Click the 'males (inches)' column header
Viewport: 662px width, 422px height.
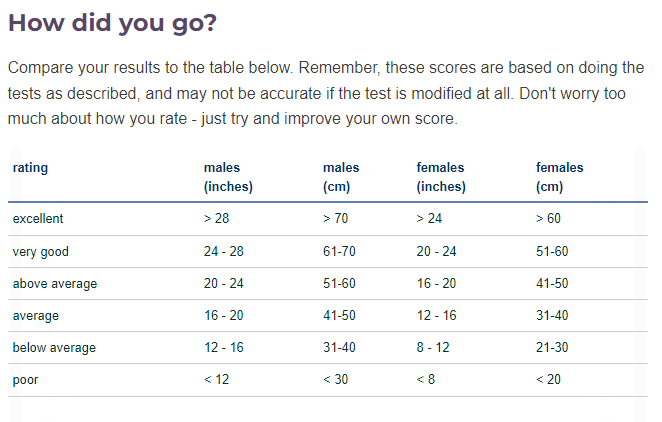click(228, 177)
